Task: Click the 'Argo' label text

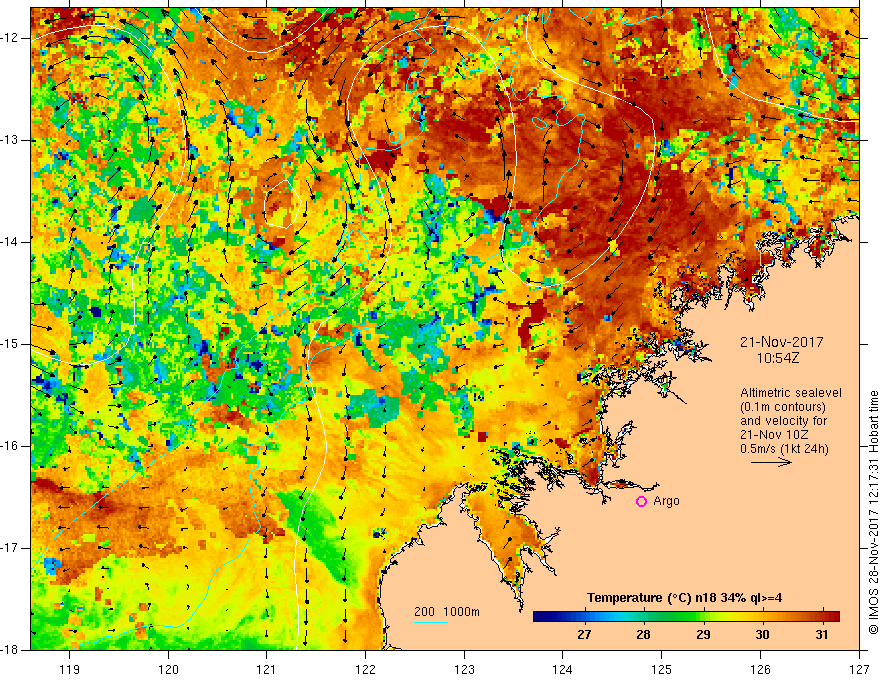Action: (666, 501)
